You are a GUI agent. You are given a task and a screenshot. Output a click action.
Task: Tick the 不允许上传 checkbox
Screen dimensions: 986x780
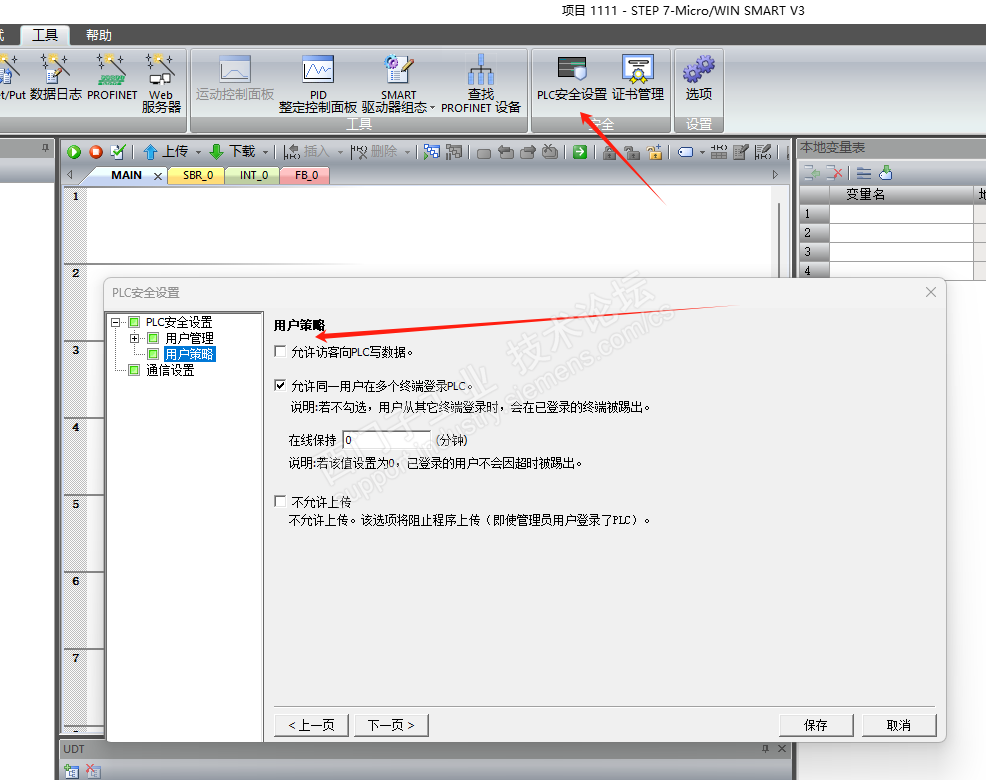[x=280, y=501]
